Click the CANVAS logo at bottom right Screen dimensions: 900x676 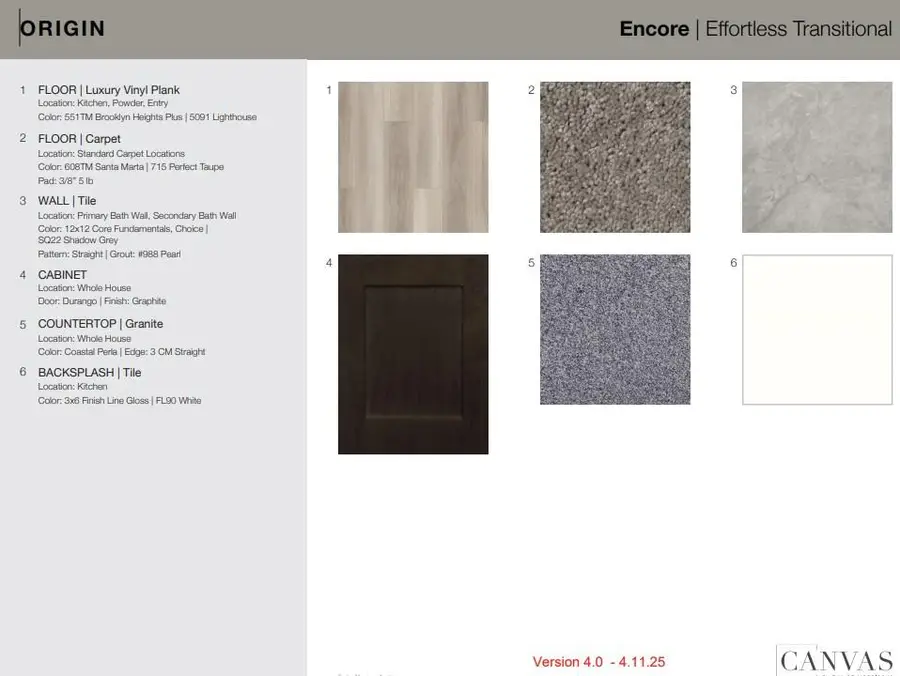click(835, 660)
